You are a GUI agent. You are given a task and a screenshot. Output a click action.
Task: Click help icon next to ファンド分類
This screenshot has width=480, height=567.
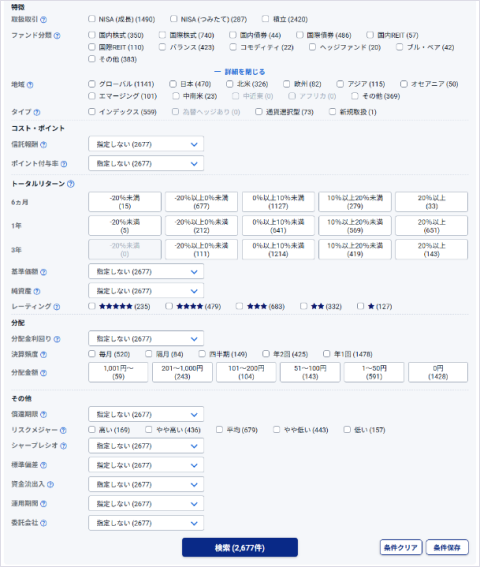[57, 35]
